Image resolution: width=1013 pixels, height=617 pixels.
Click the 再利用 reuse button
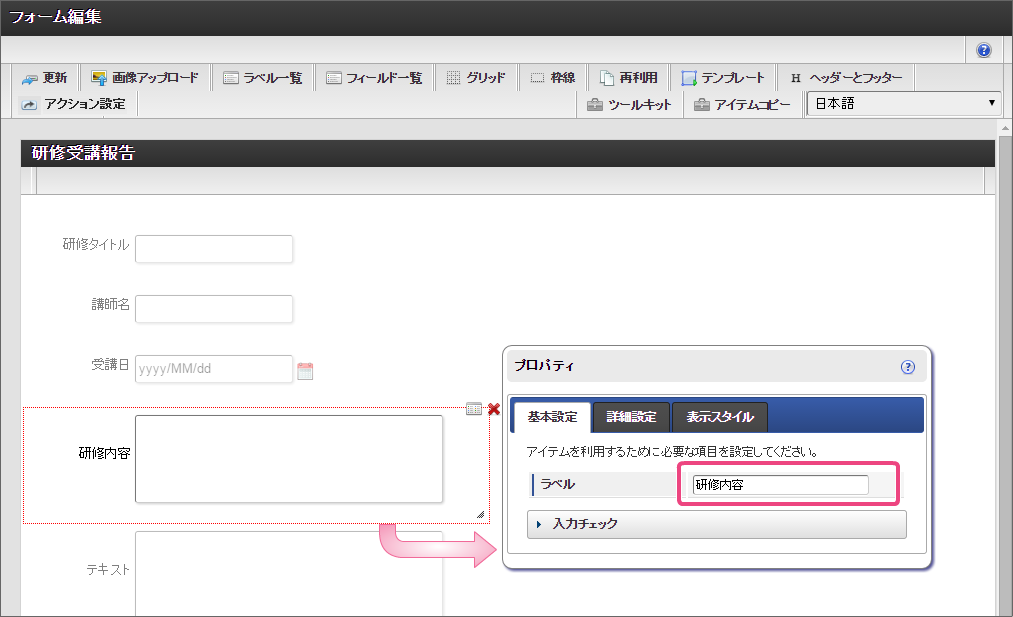click(x=628, y=78)
